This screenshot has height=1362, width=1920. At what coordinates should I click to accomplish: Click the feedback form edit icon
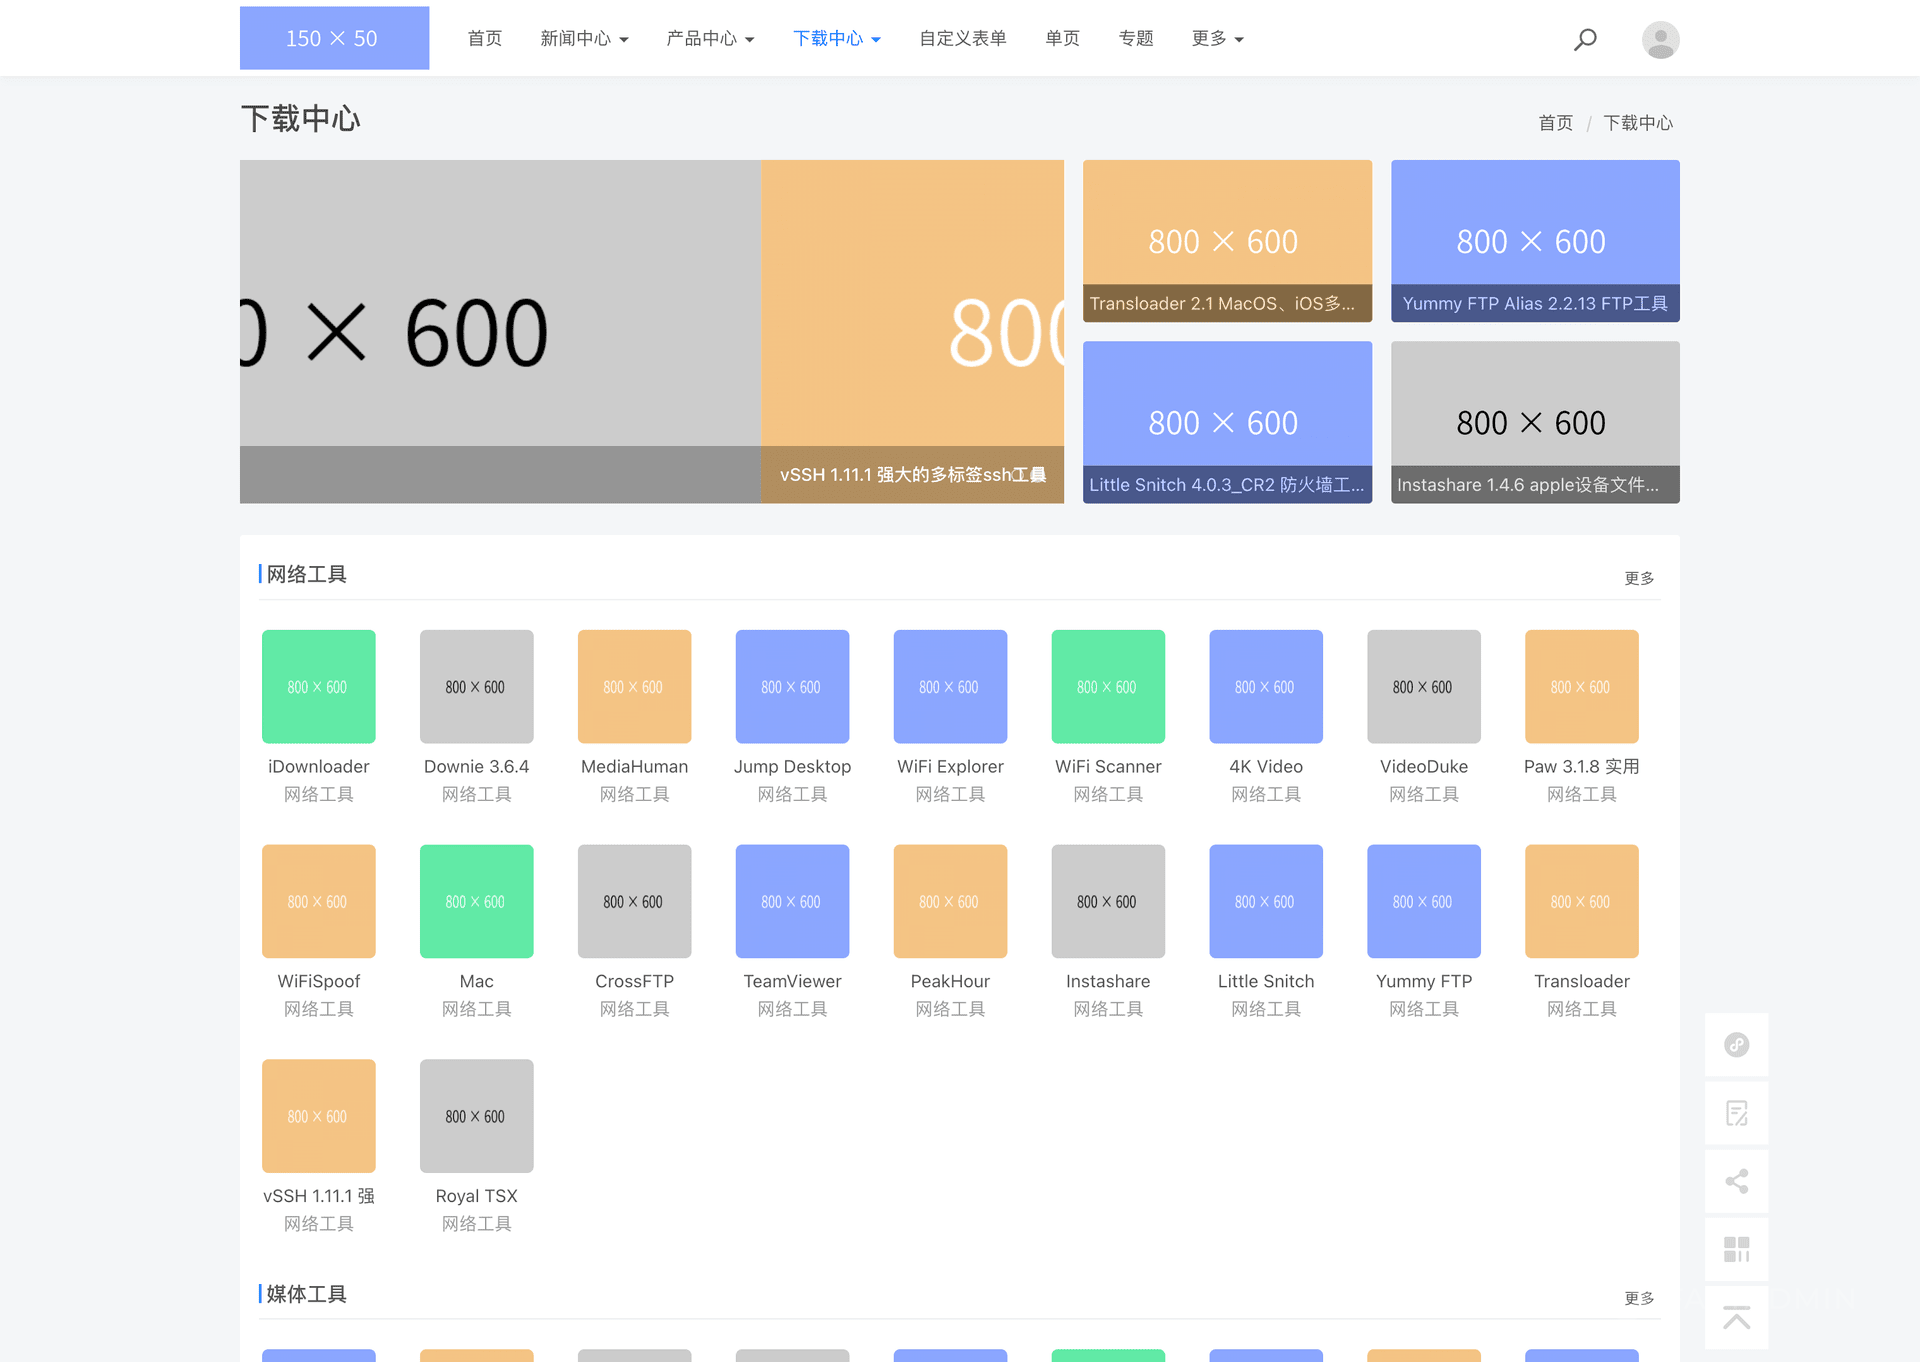click(1736, 1113)
